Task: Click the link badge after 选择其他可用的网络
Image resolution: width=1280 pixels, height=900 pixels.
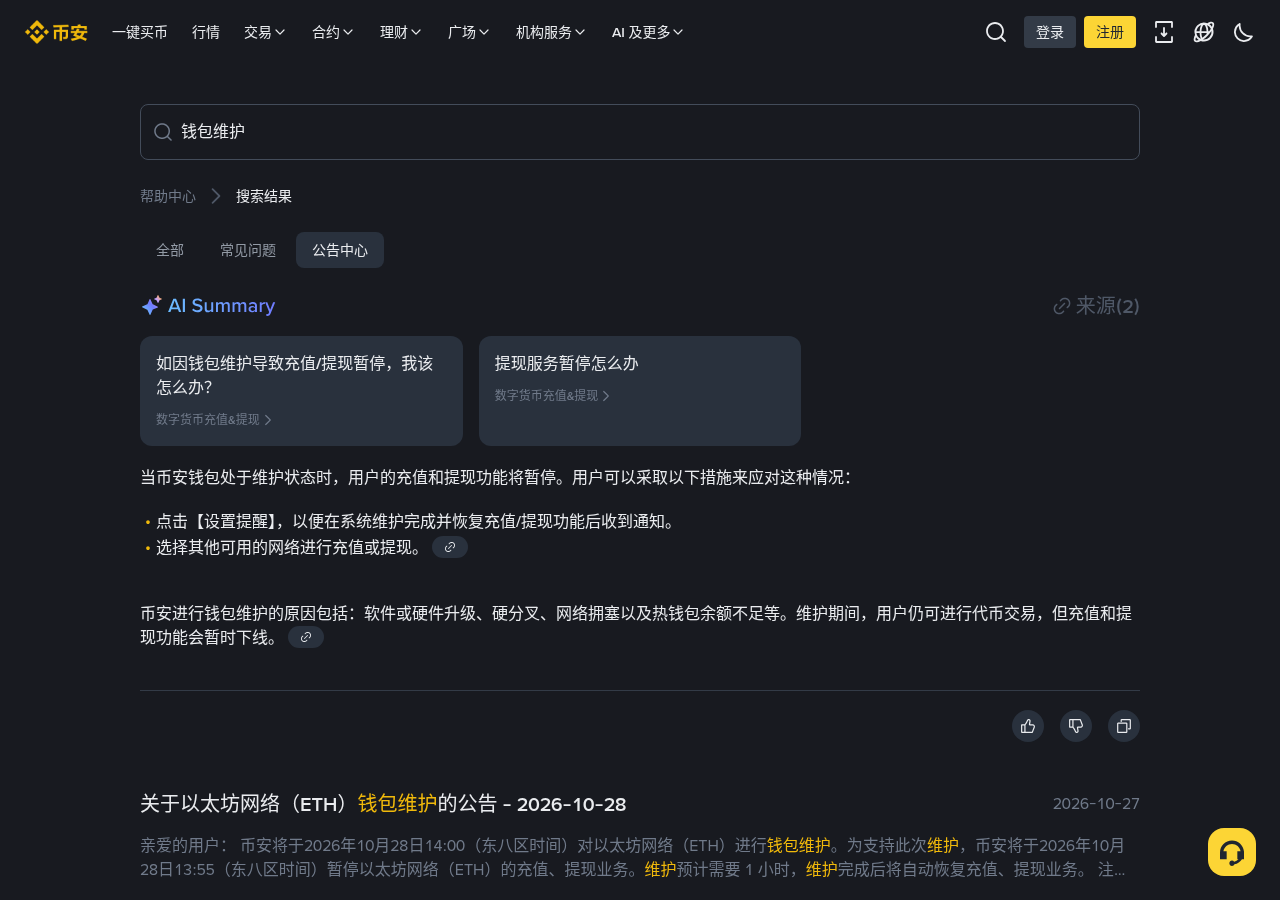Action: click(x=450, y=547)
